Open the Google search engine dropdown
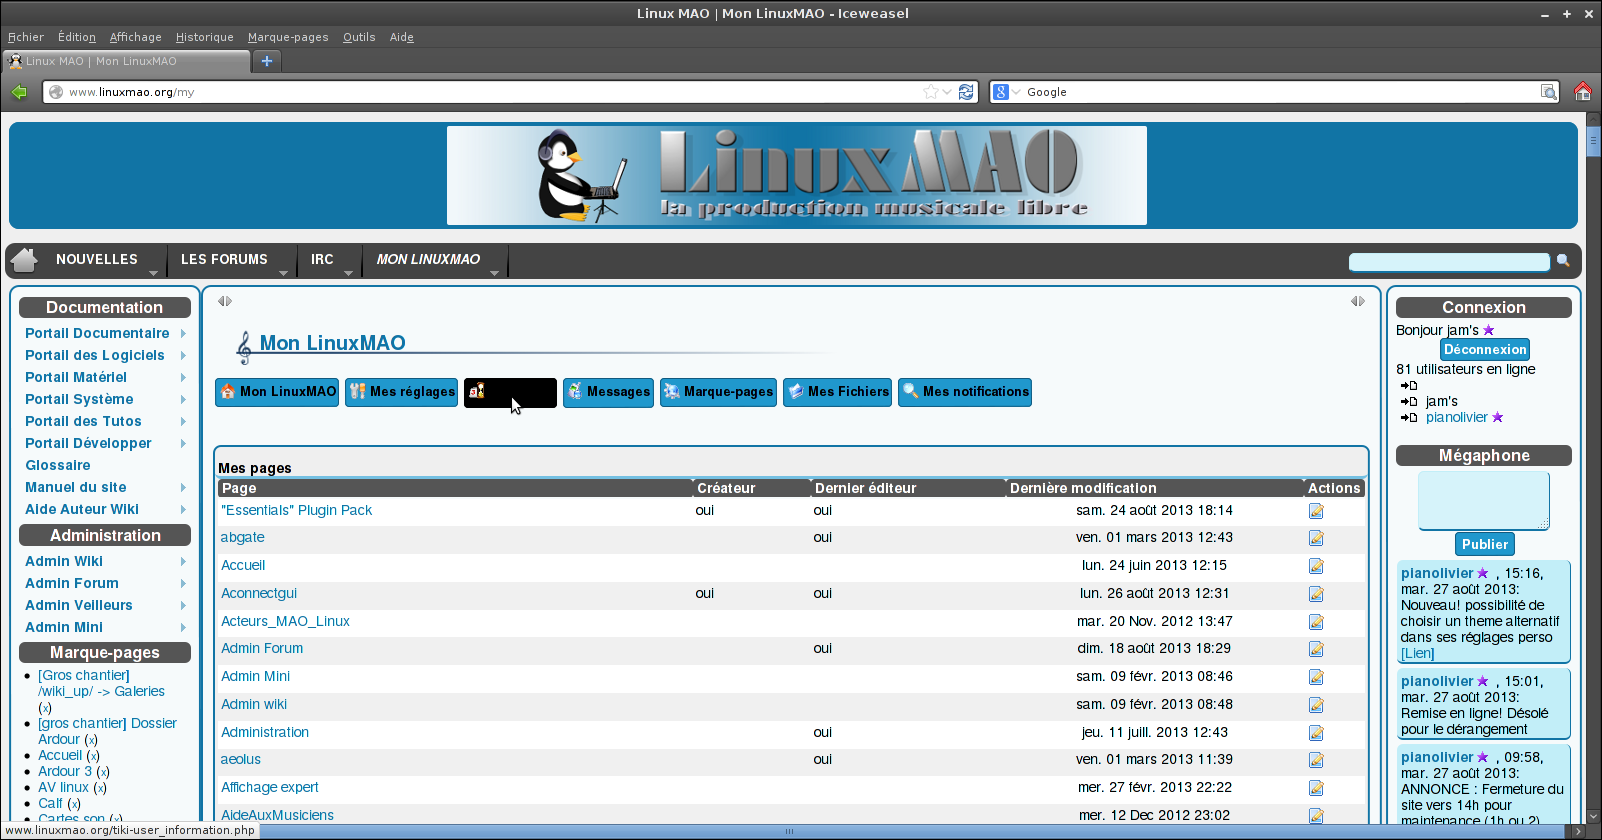Screen dimensions: 1602x840 1007,92
